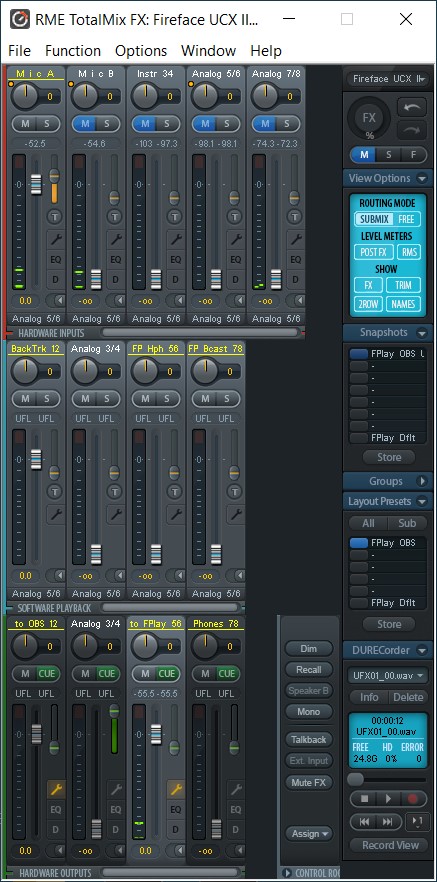The image size is (437, 882).
Task: Open the Function menu
Action: coord(73,51)
